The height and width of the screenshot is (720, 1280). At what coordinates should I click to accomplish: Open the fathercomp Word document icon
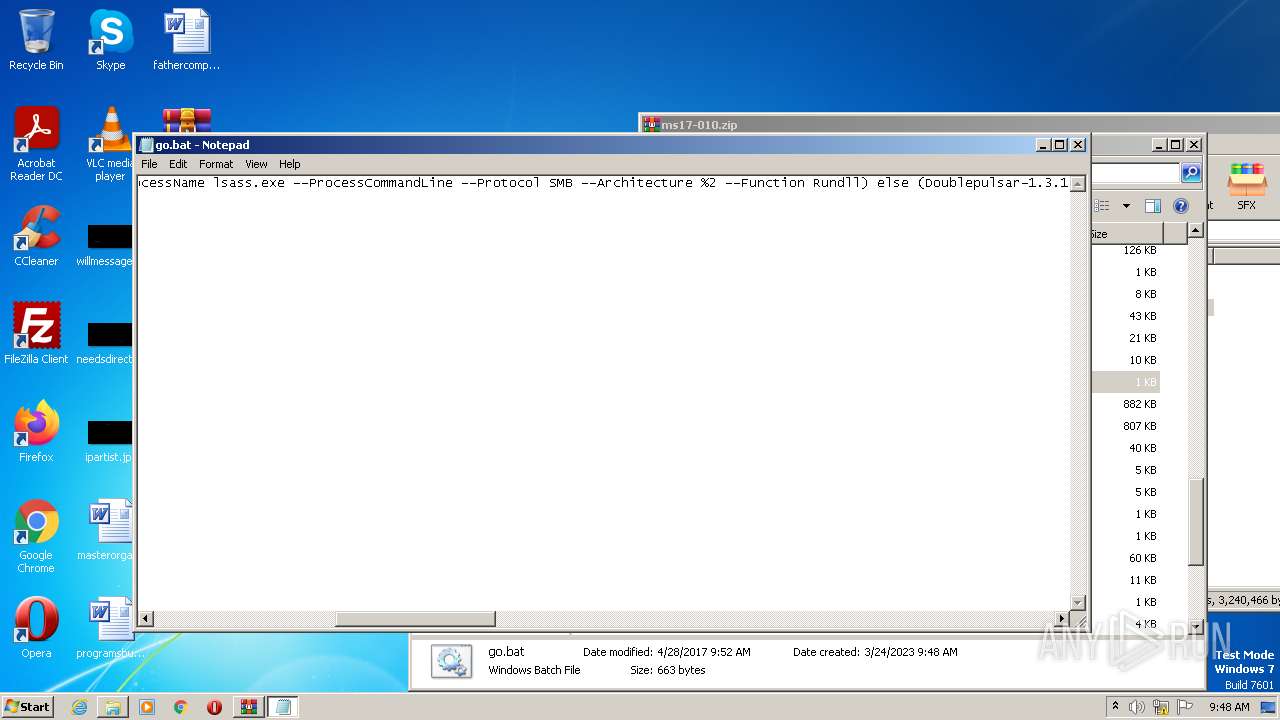click(x=186, y=40)
